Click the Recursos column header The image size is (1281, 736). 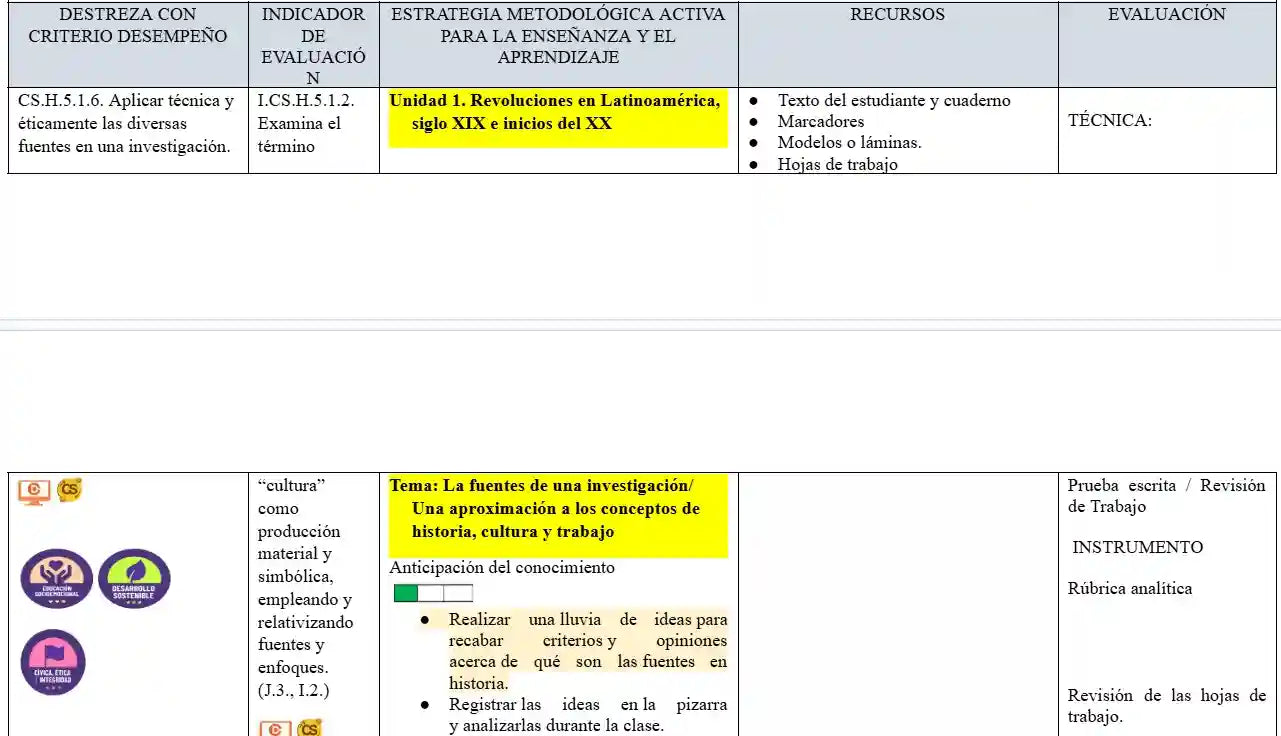coord(897,15)
